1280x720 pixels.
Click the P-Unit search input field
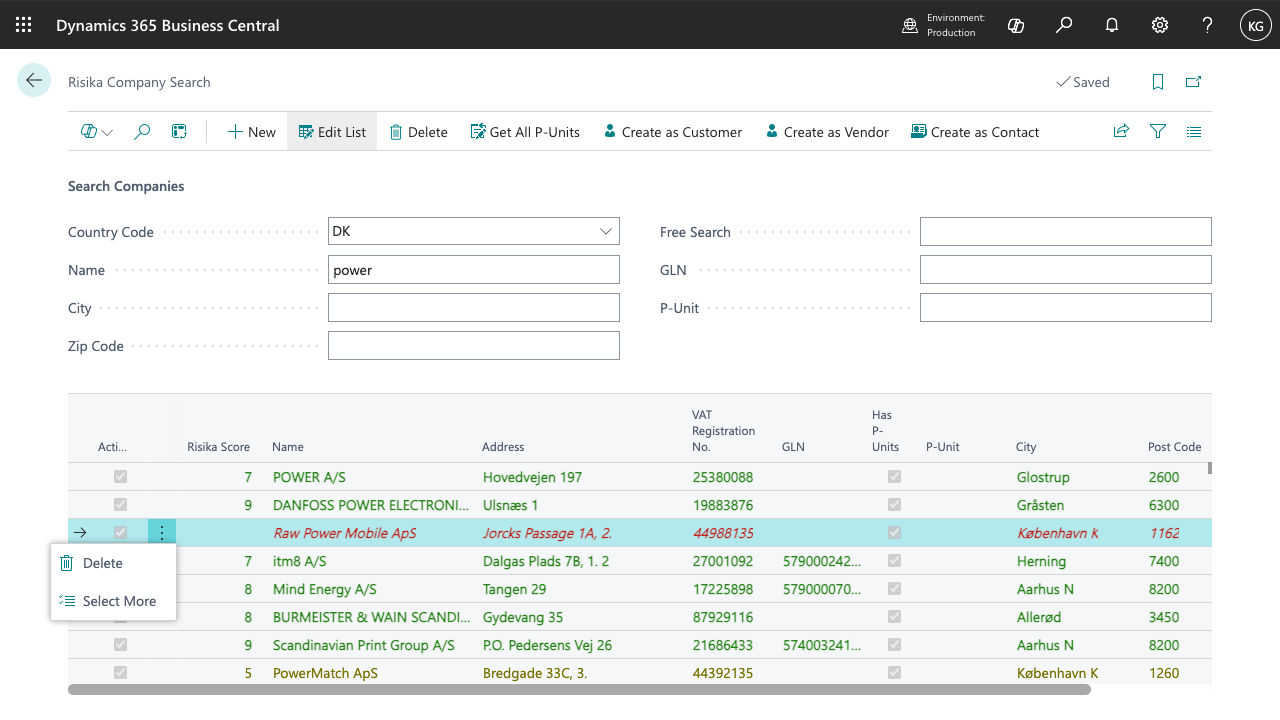point(1066,307)
